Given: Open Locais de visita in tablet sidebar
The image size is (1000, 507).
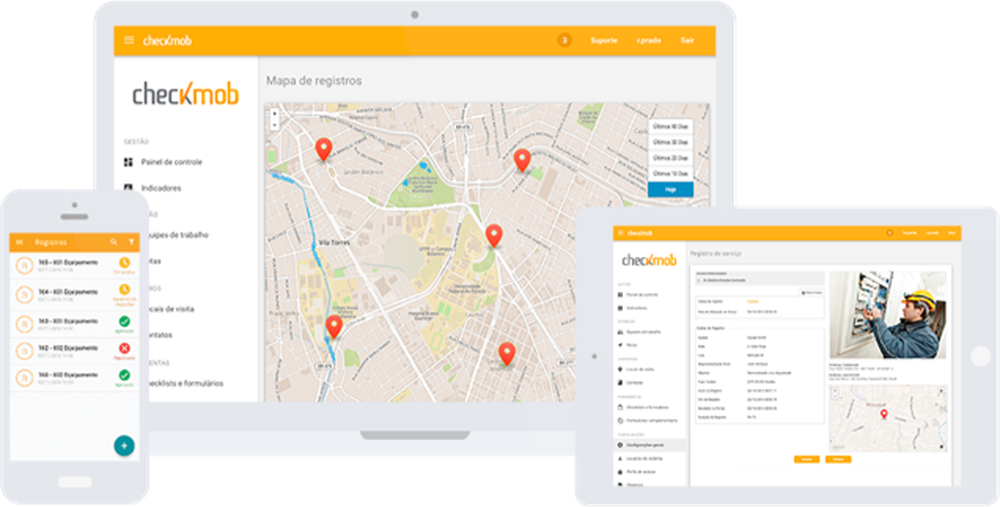Looking at the screenshot, I should [640, 369].
